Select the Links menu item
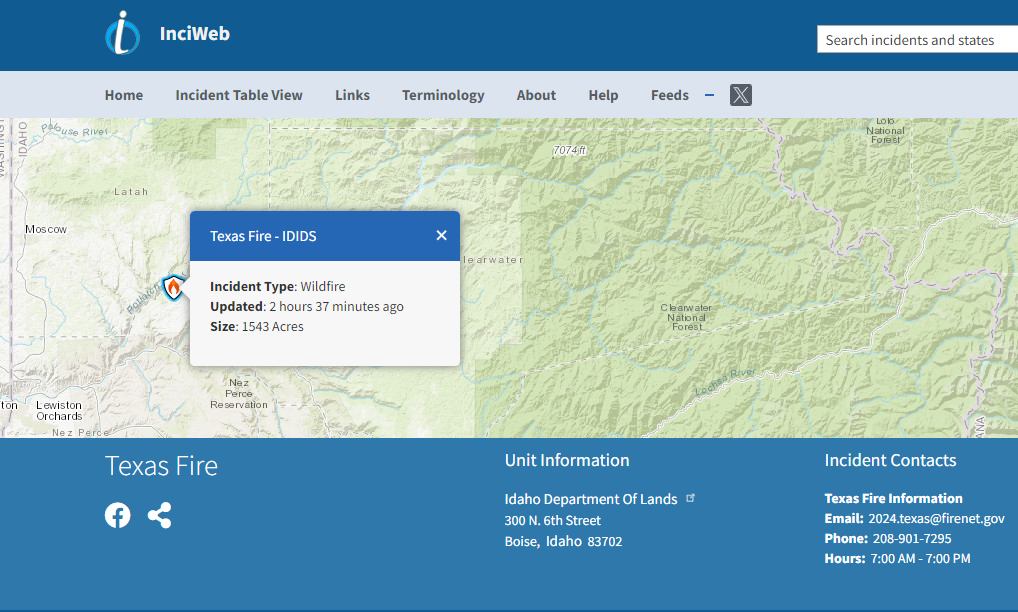The height and width of the screenshot is (612, 1018). (x=352, y=95)
